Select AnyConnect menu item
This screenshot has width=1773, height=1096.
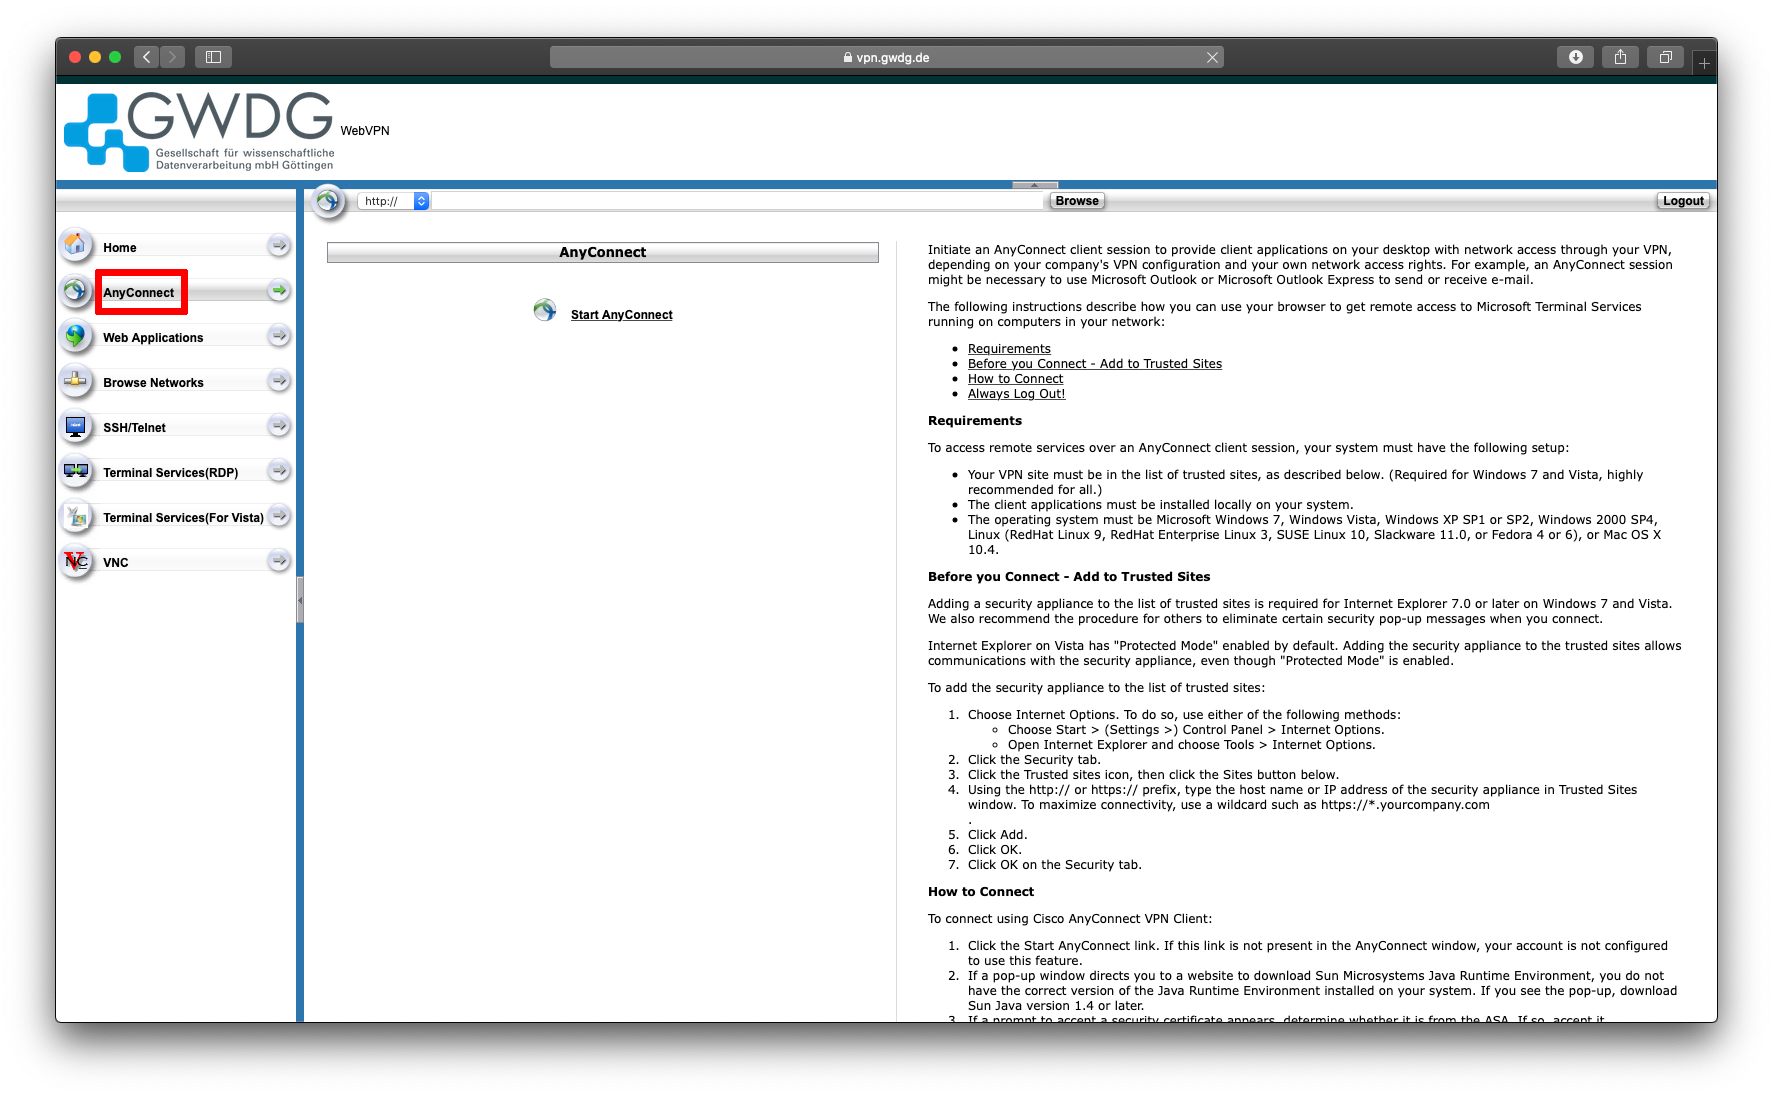coord(139,293)
